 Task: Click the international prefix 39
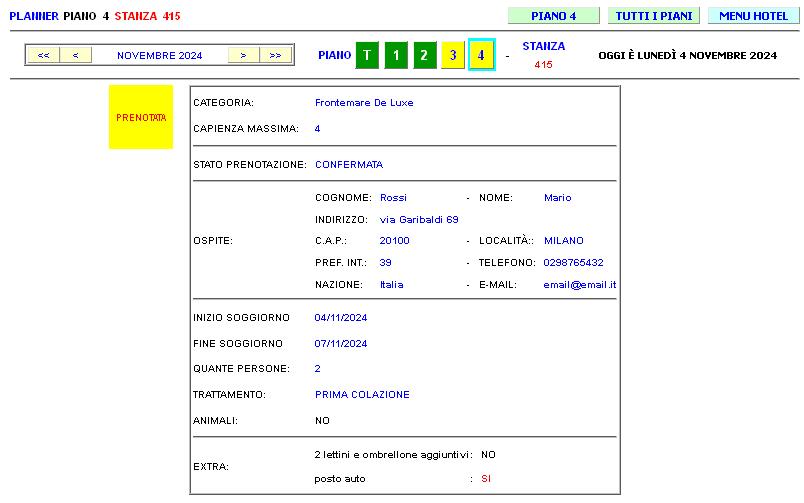[385, 263]
